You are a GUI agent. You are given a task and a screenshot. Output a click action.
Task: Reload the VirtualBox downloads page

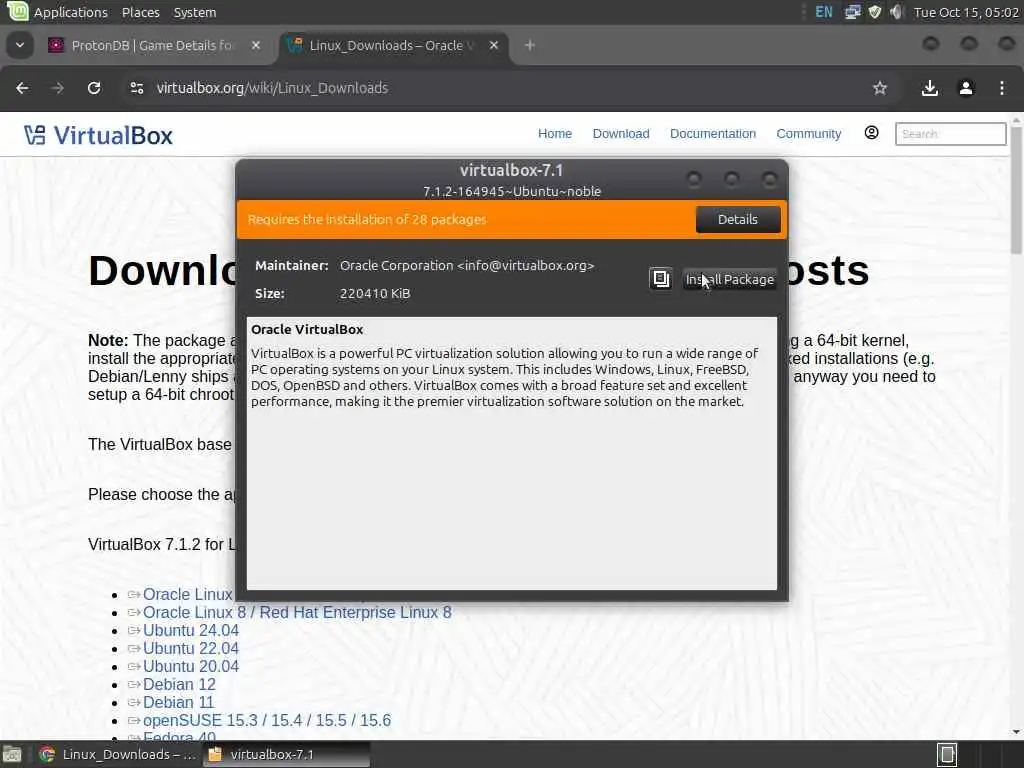pyautogui.click(x=94, y=88)
